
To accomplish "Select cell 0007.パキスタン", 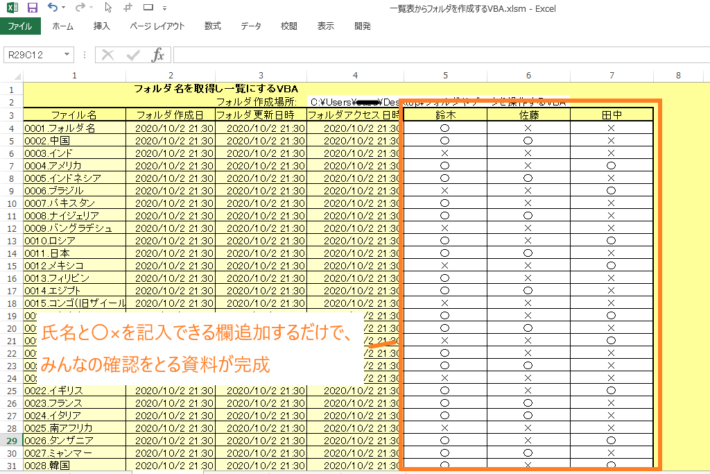I will click(x=74, y=203).
